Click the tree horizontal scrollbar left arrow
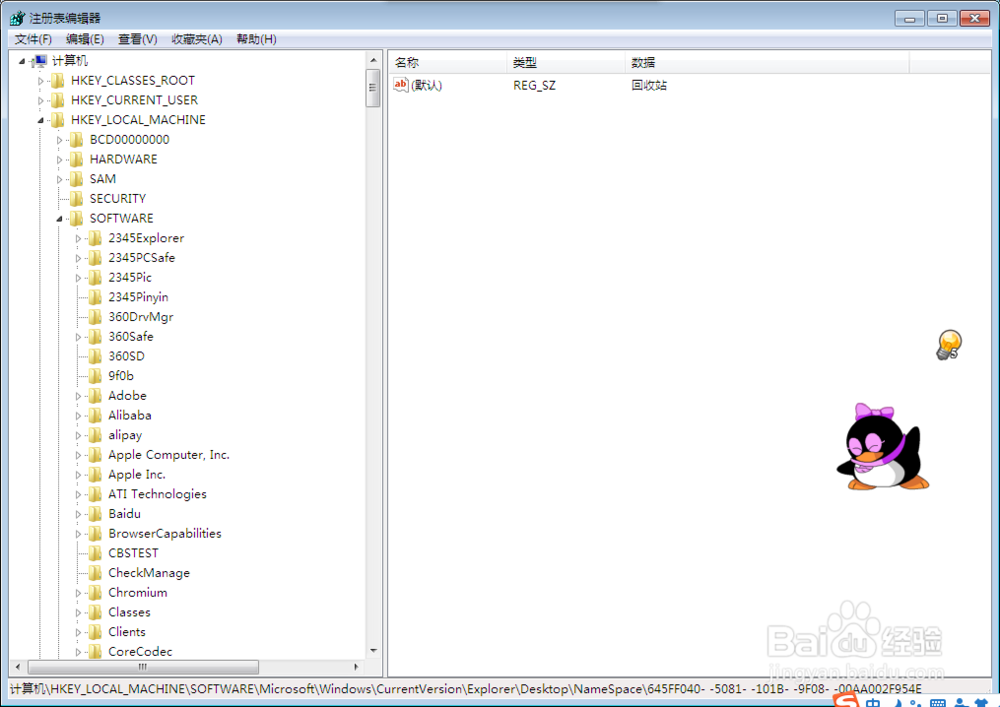The width and height of the screenshot is (1000, 707). [18, 667]
